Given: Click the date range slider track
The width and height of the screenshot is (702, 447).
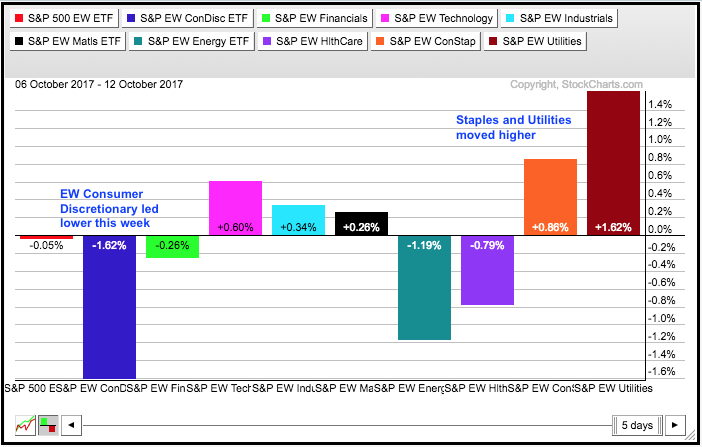Looking at the screenshot, I should [x=340, y=424].
